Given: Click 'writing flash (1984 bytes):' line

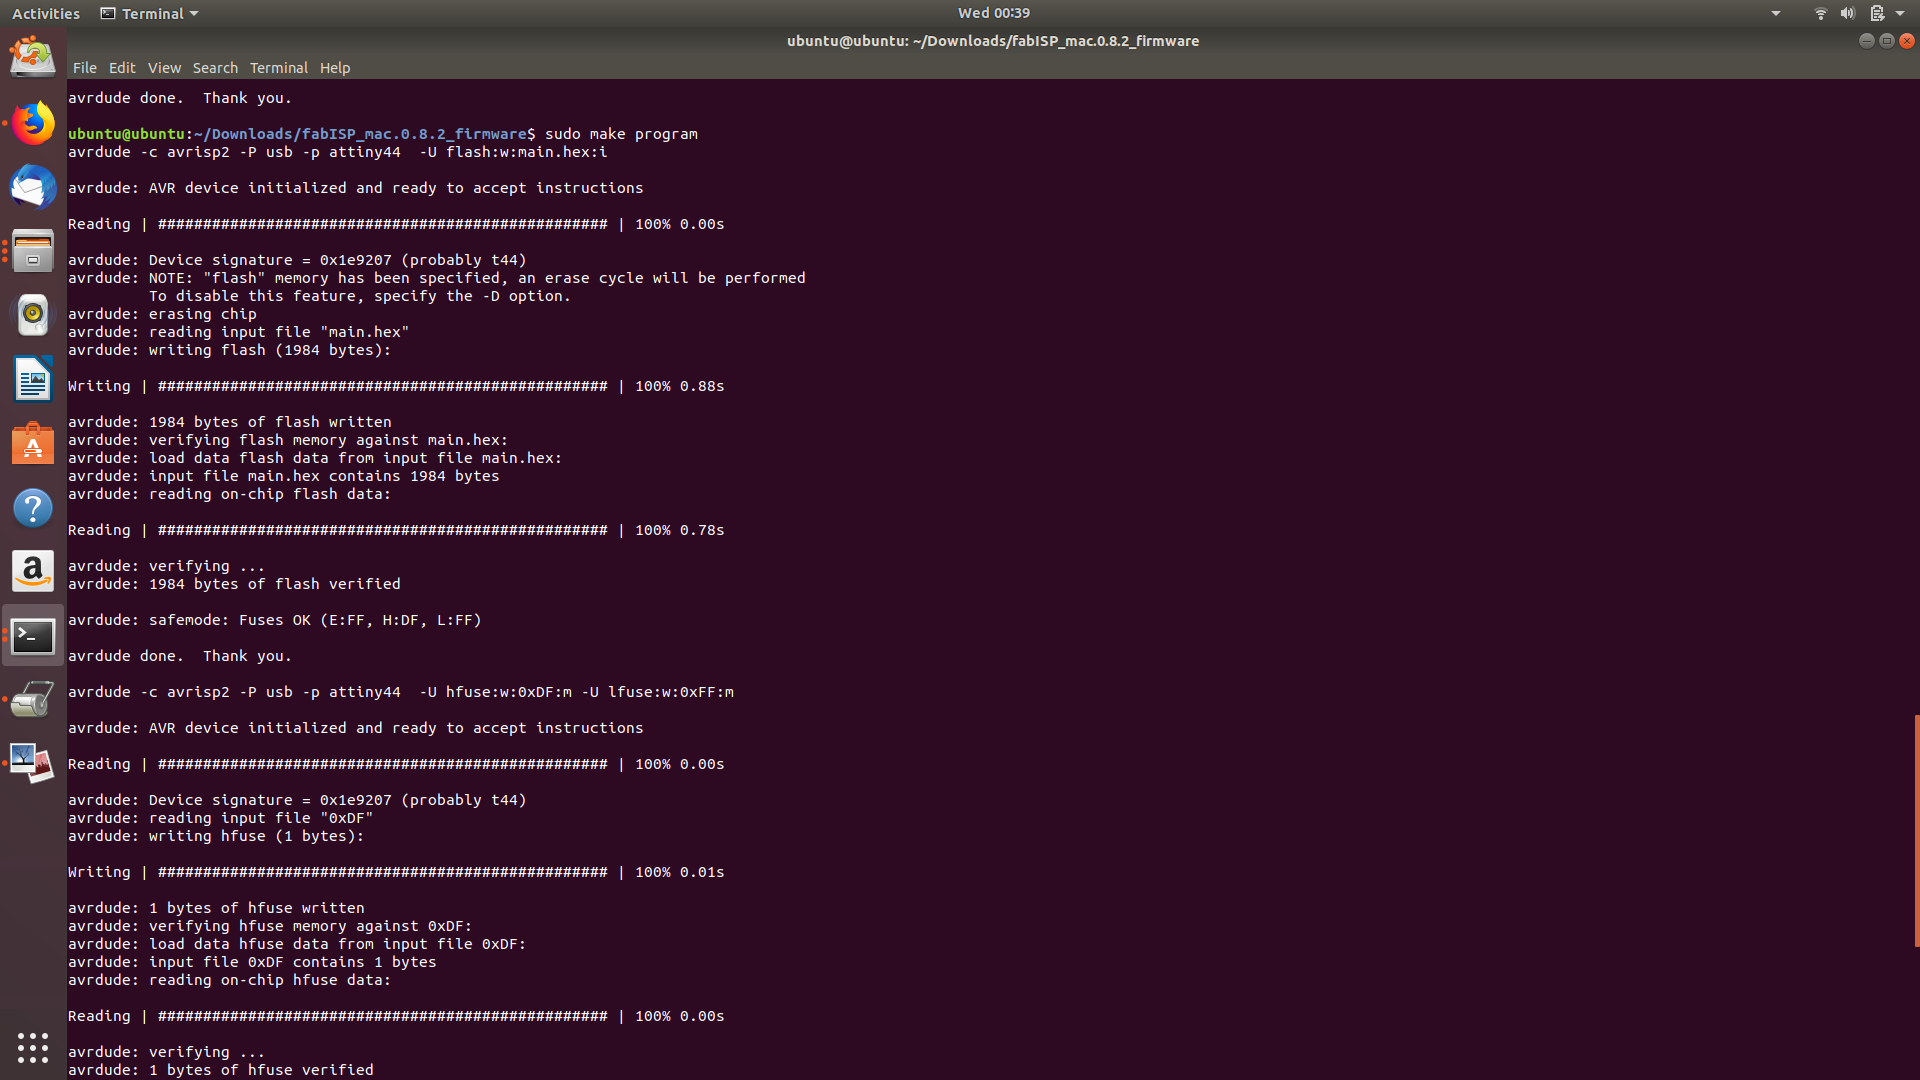Looking at the screenshot, I should (x=270, y=350).
